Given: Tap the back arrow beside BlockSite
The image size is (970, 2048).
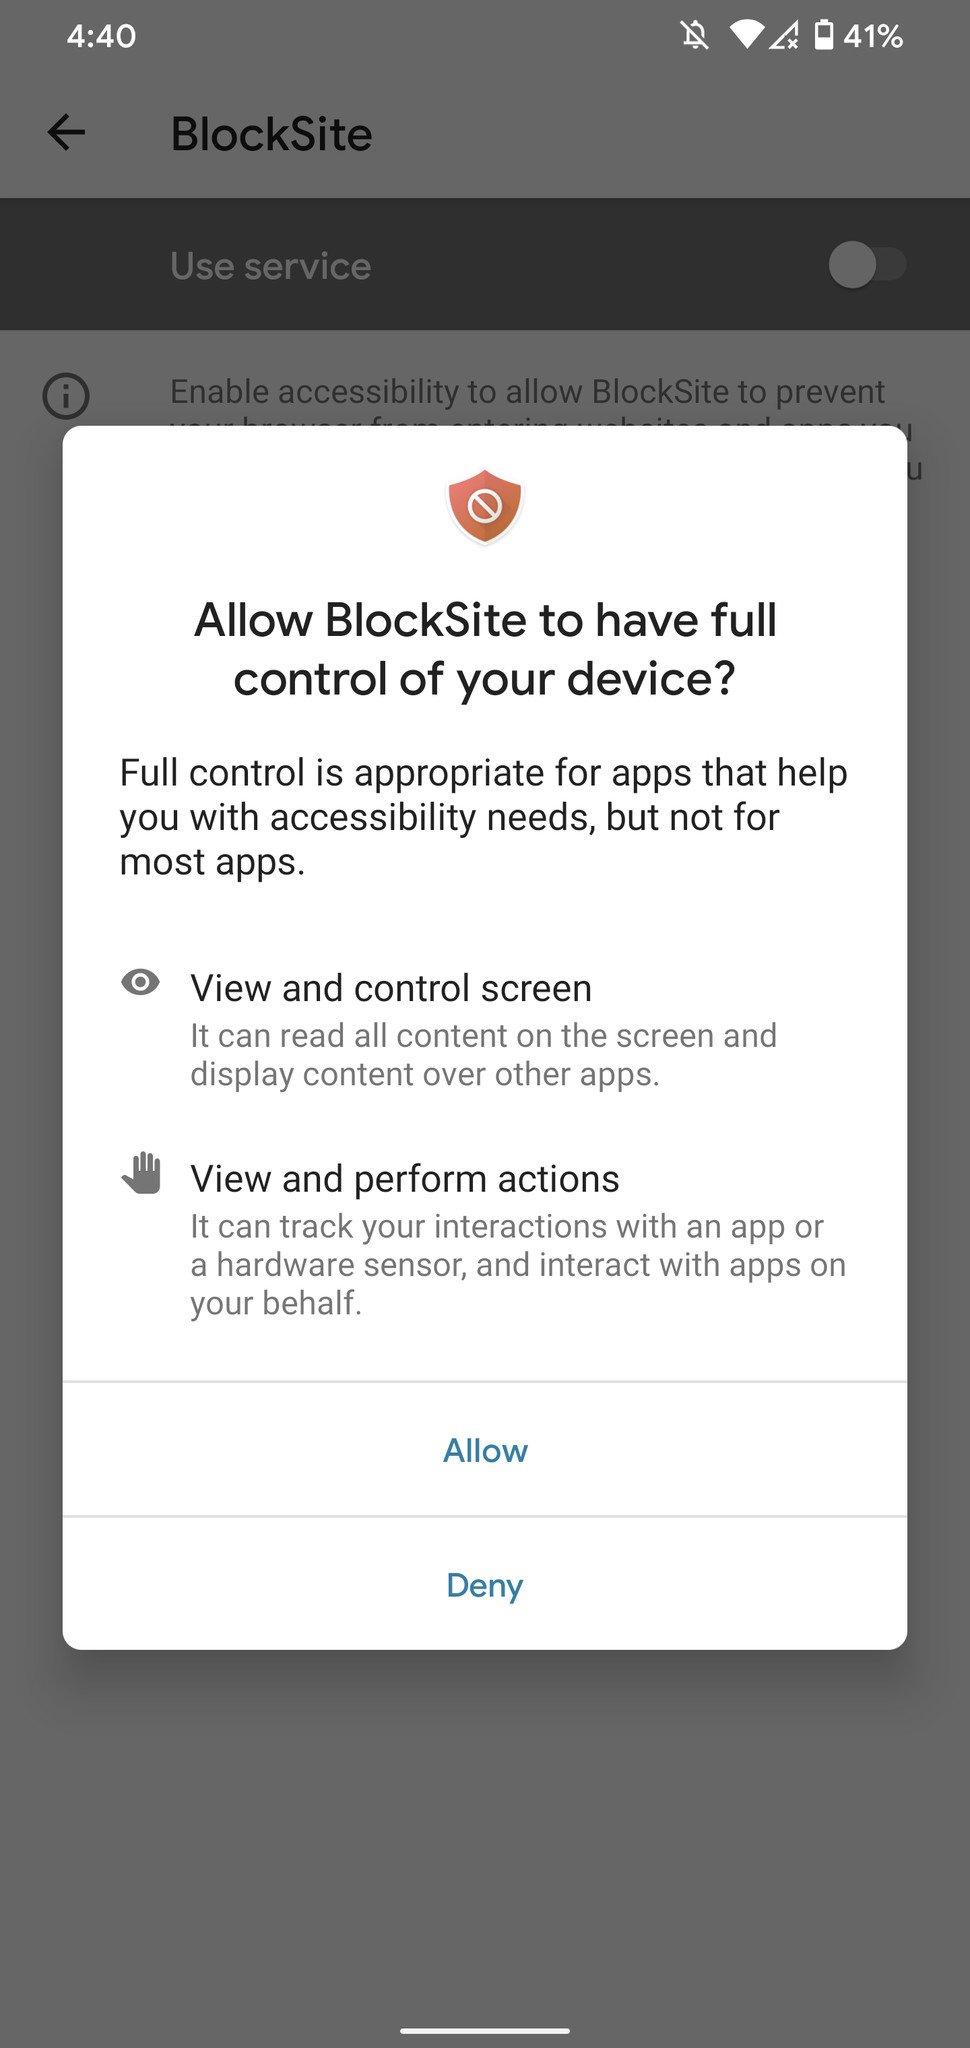Looking at the screenshot, I should pyautogui.click(x=66, y=132).
